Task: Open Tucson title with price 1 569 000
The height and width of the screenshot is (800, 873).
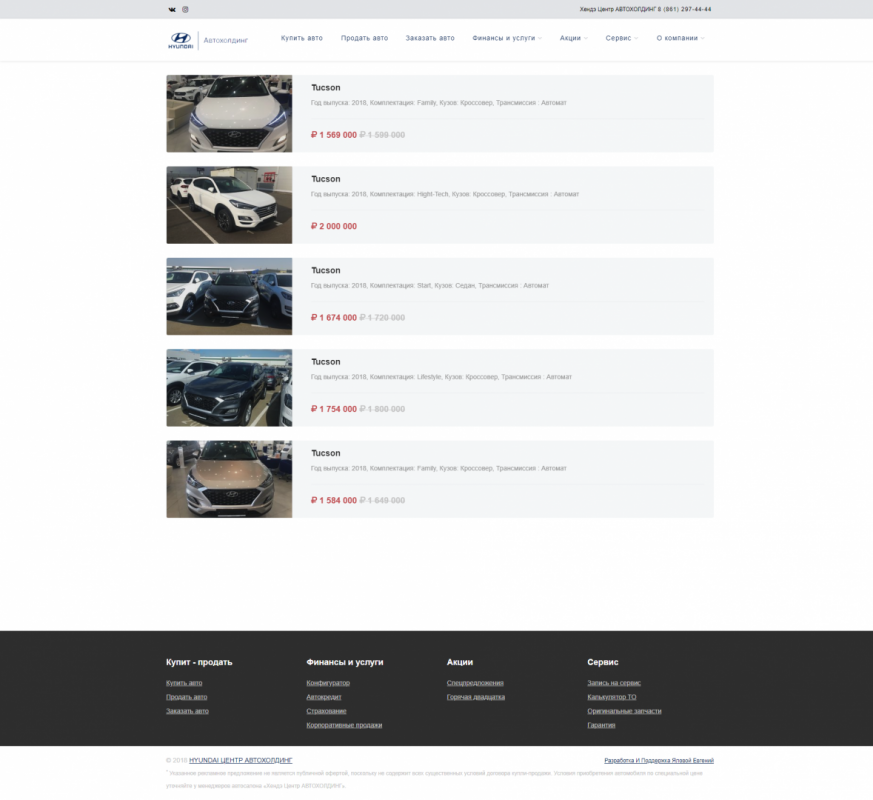Action: 326,87
